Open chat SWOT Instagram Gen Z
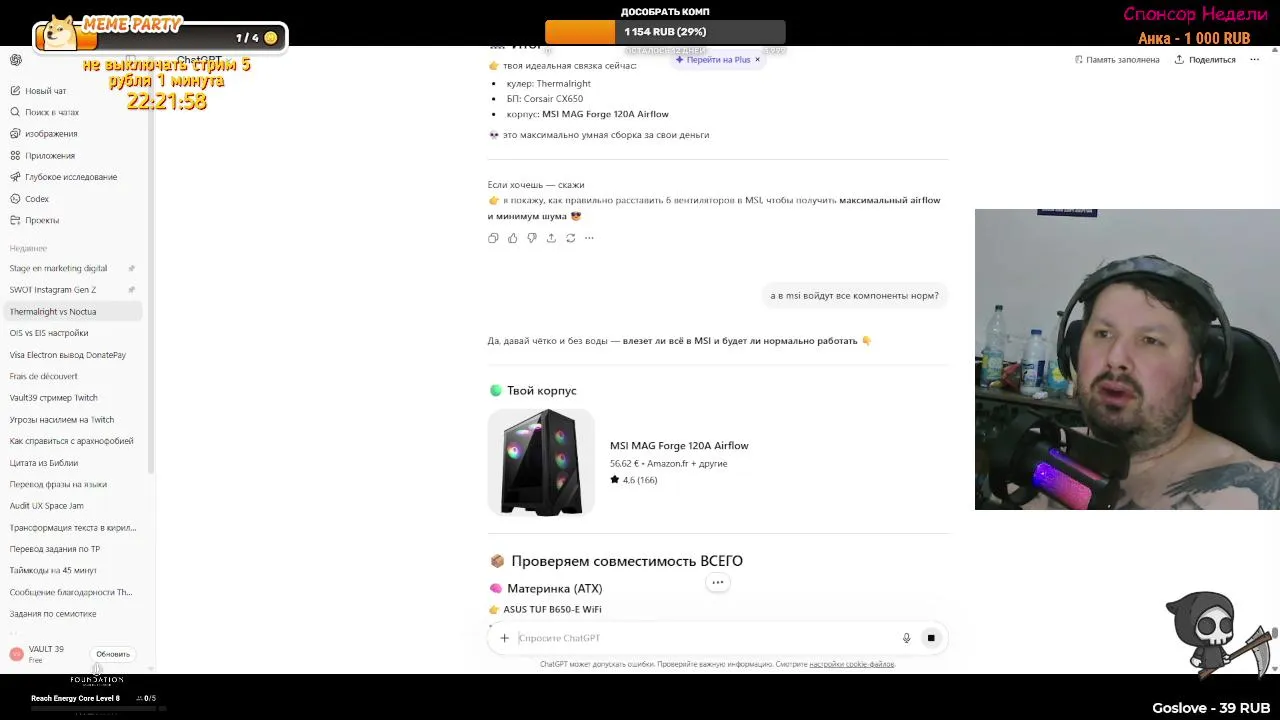 (x=53, y=290)
